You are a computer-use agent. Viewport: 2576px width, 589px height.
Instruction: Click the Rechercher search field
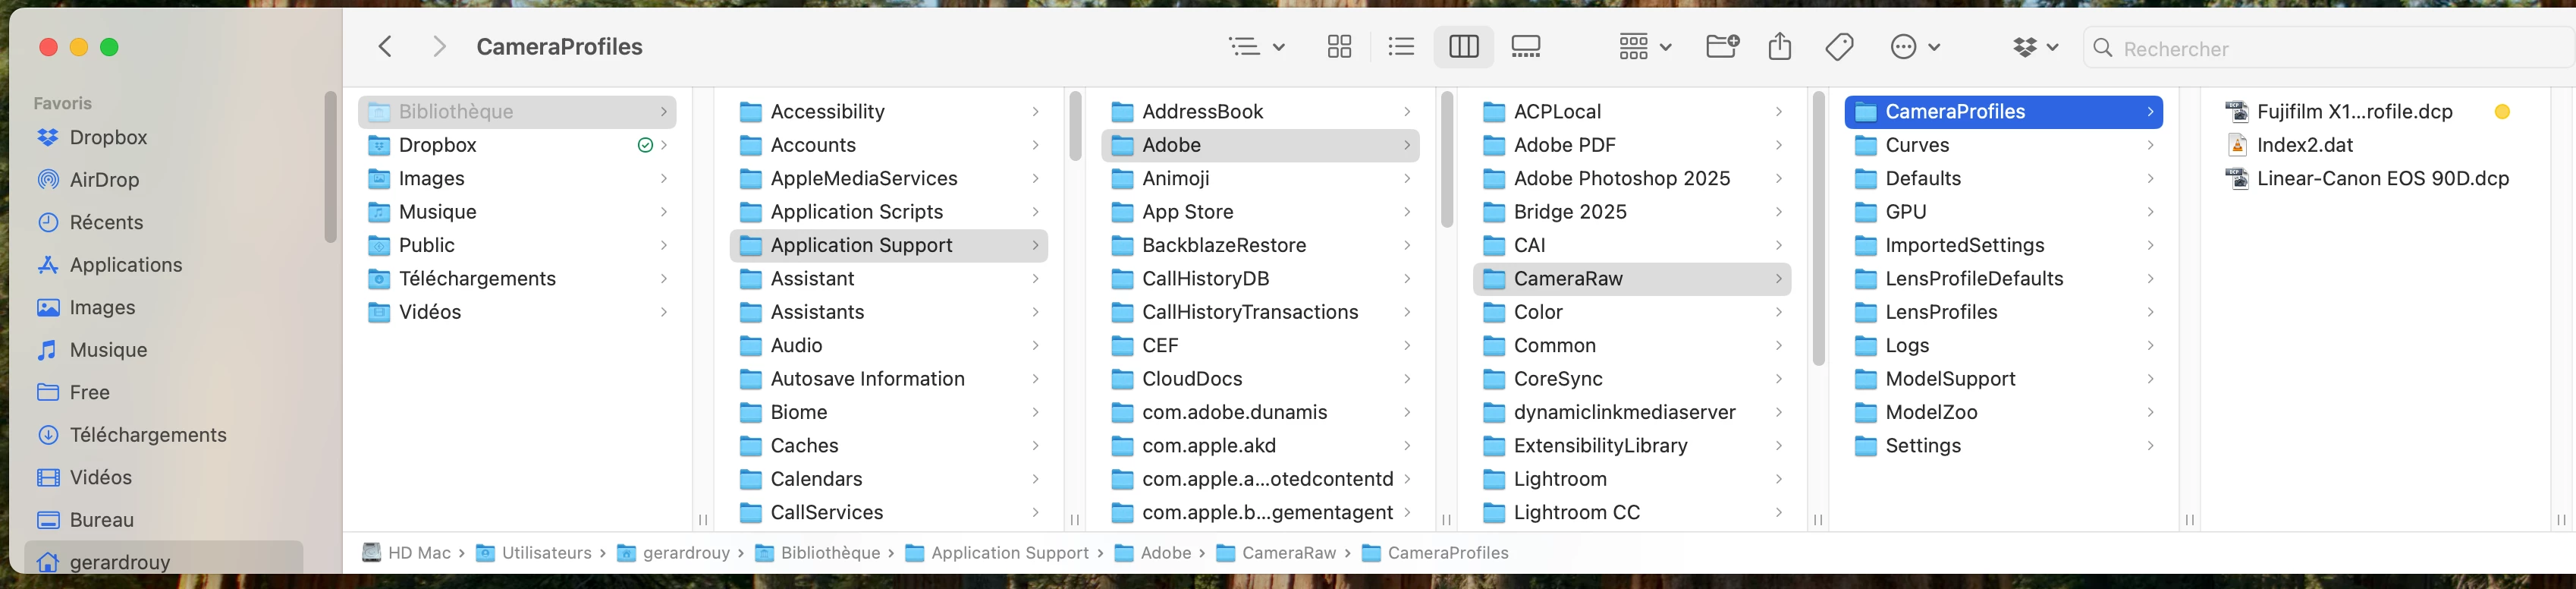pos(2330,48)
